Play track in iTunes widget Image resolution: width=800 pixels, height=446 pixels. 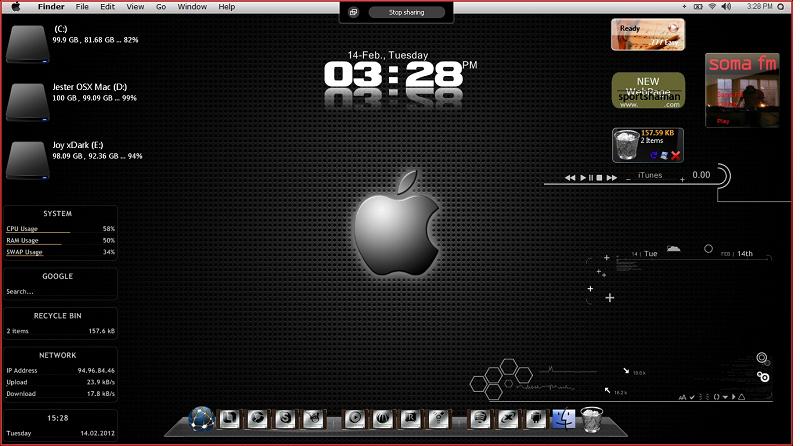pos(583,178)
